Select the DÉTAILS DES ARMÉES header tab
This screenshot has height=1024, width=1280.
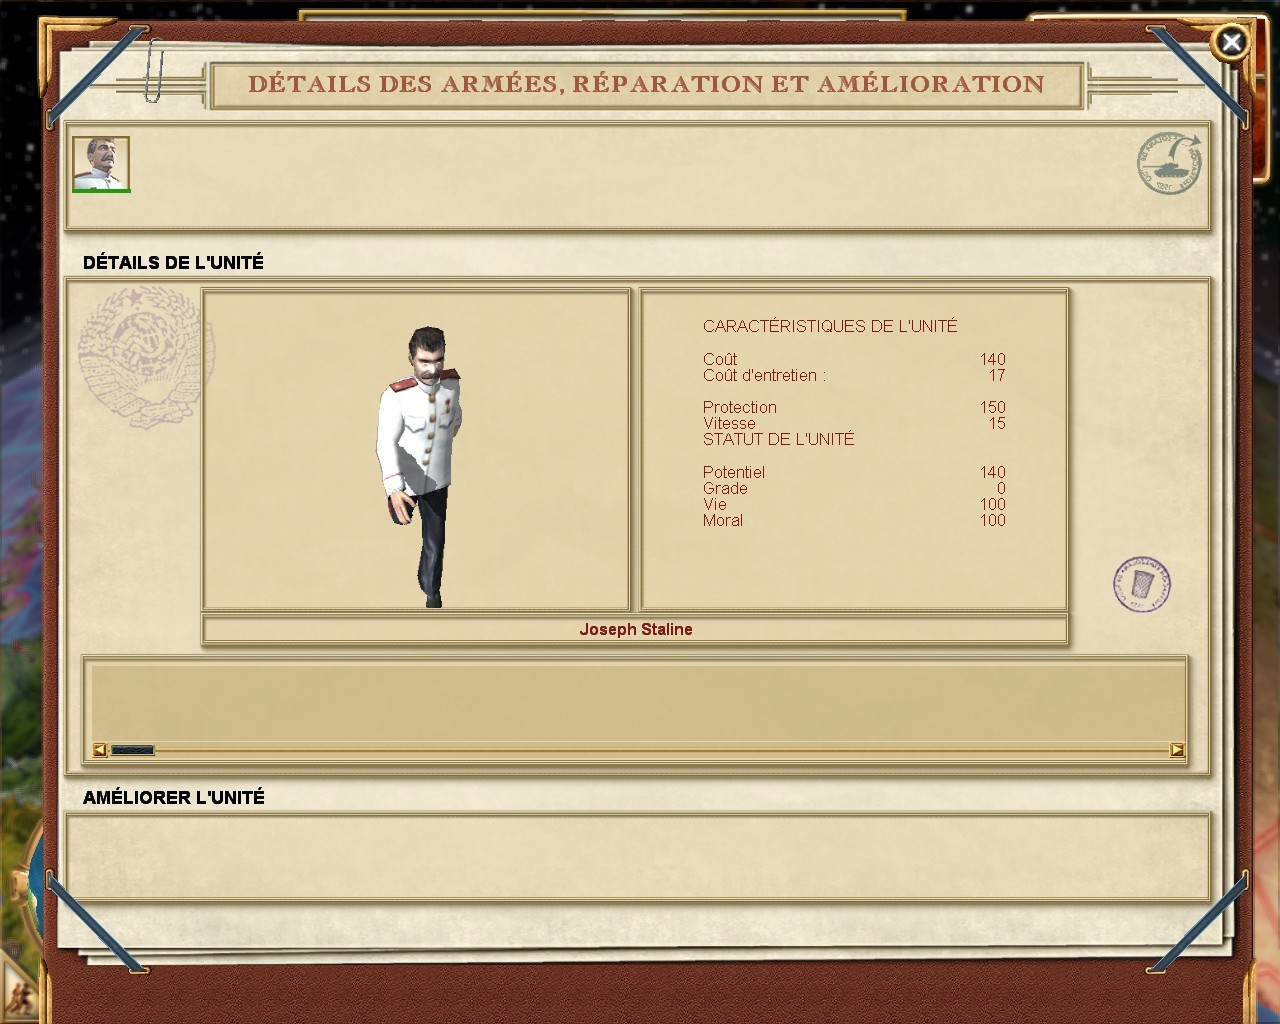(646, 85)
